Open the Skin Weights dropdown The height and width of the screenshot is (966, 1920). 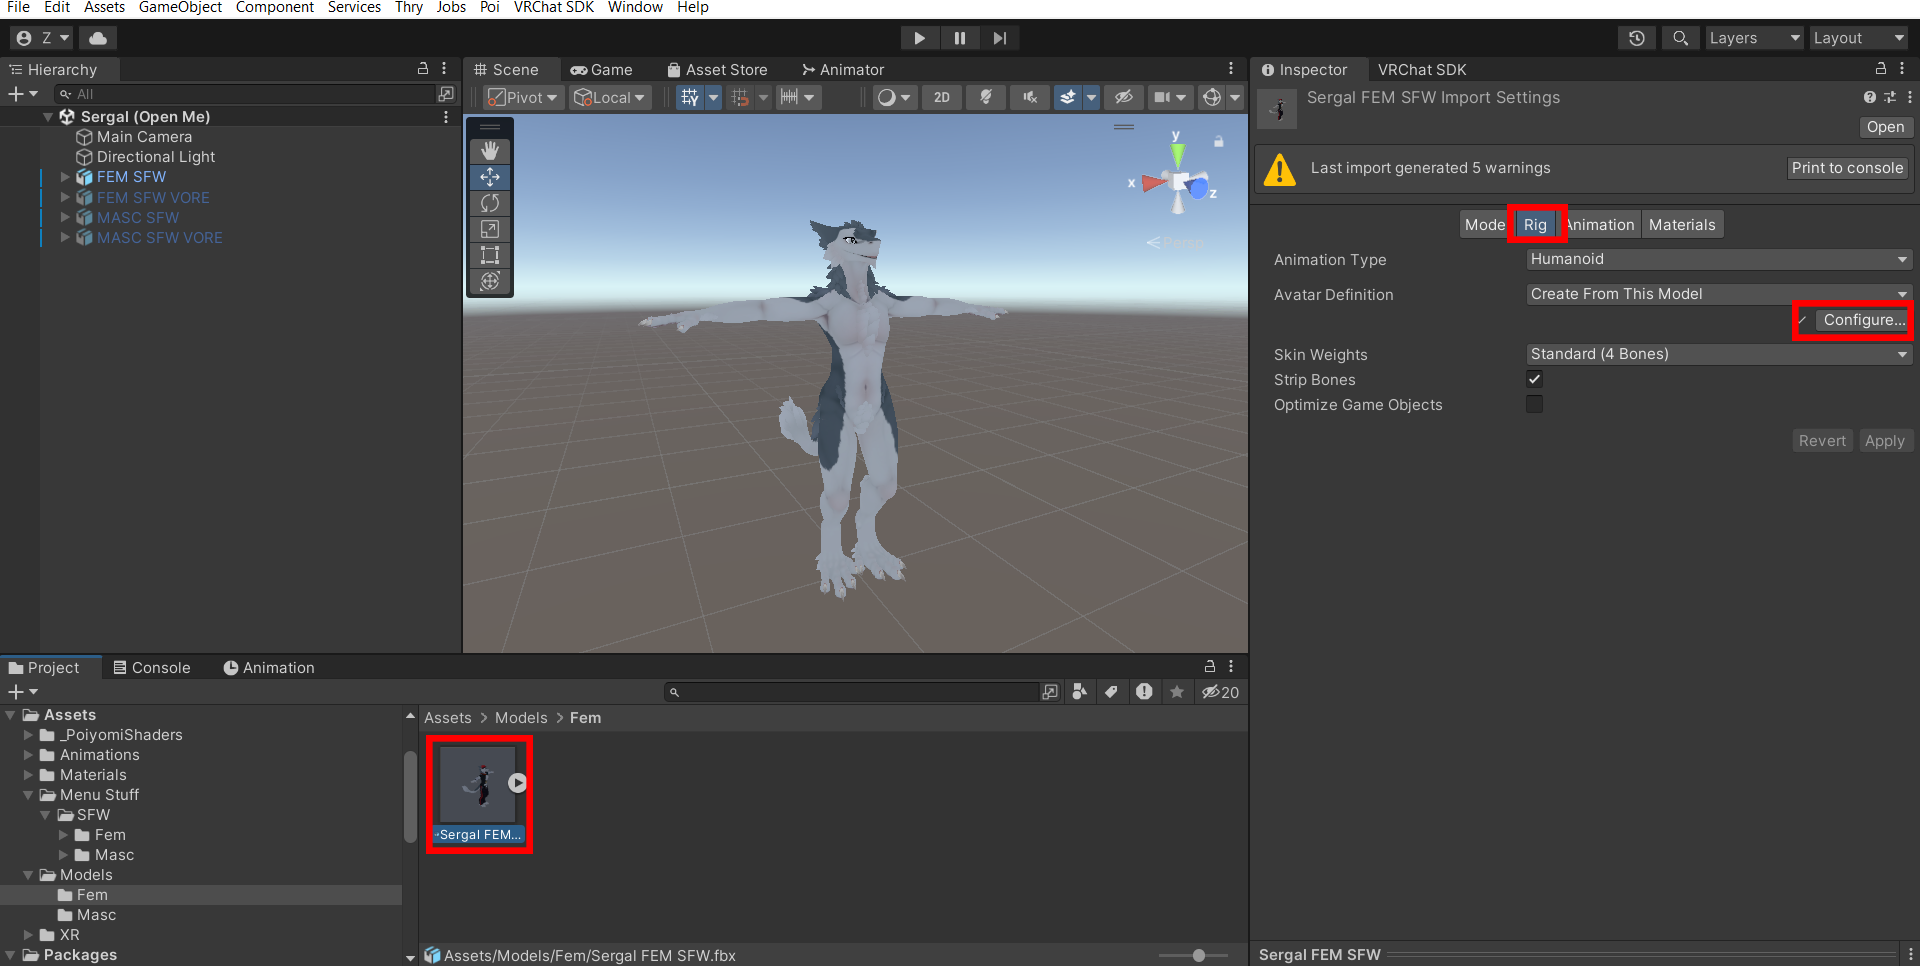pos(1718,354)
